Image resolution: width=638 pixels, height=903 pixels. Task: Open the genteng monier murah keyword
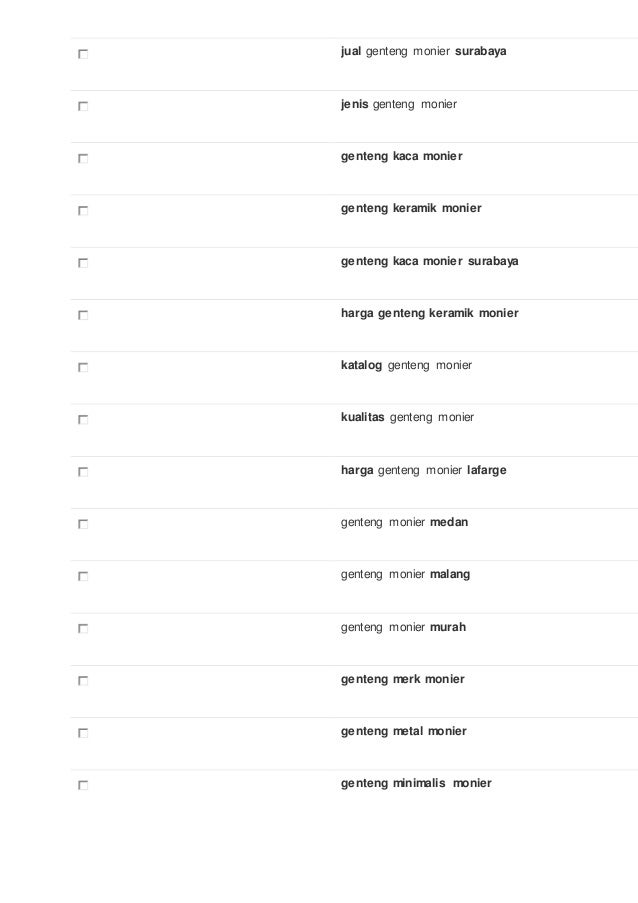(403, 627)
